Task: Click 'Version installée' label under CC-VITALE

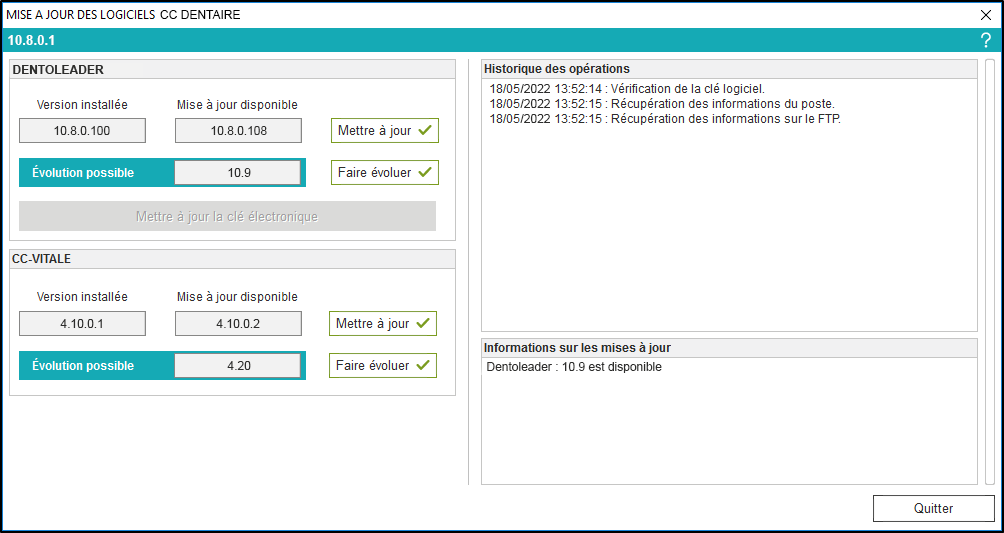Action: (x=82, y=297)
